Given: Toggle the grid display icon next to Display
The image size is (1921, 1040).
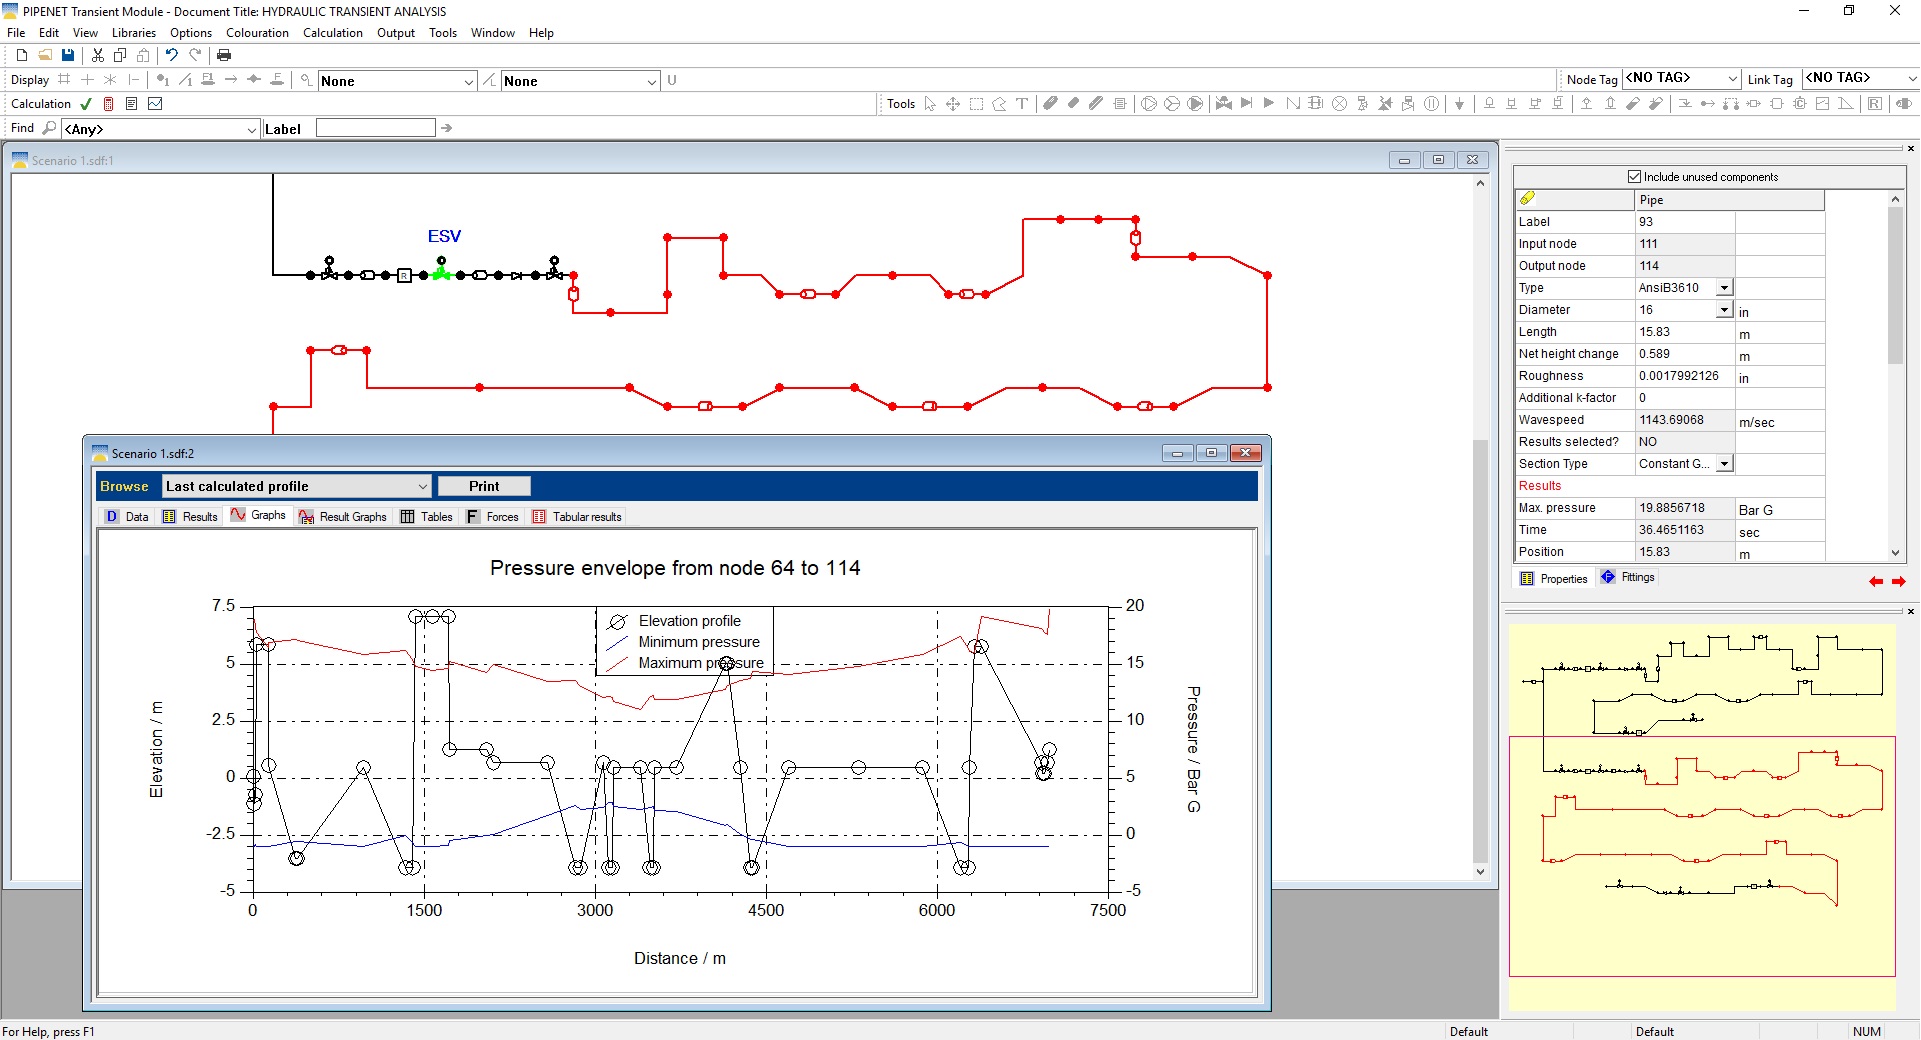Looking at the screenshot, I should click(x=63, y=80).
